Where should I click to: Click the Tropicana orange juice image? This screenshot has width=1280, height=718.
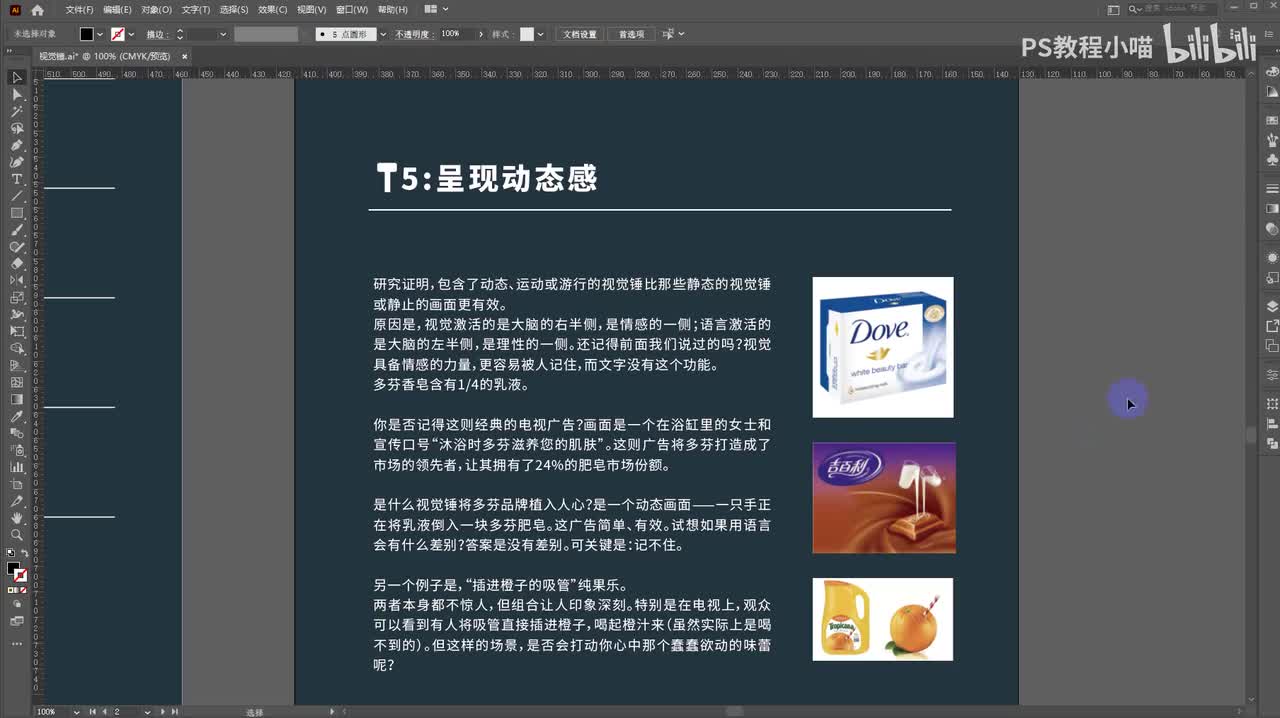point(883,619)
